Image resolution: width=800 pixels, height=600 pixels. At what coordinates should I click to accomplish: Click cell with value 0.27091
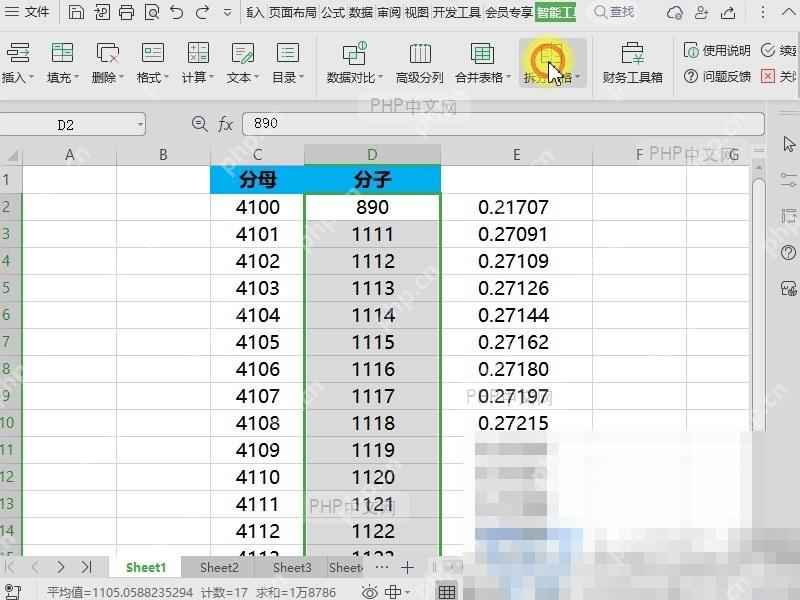[x=514, y=234]
